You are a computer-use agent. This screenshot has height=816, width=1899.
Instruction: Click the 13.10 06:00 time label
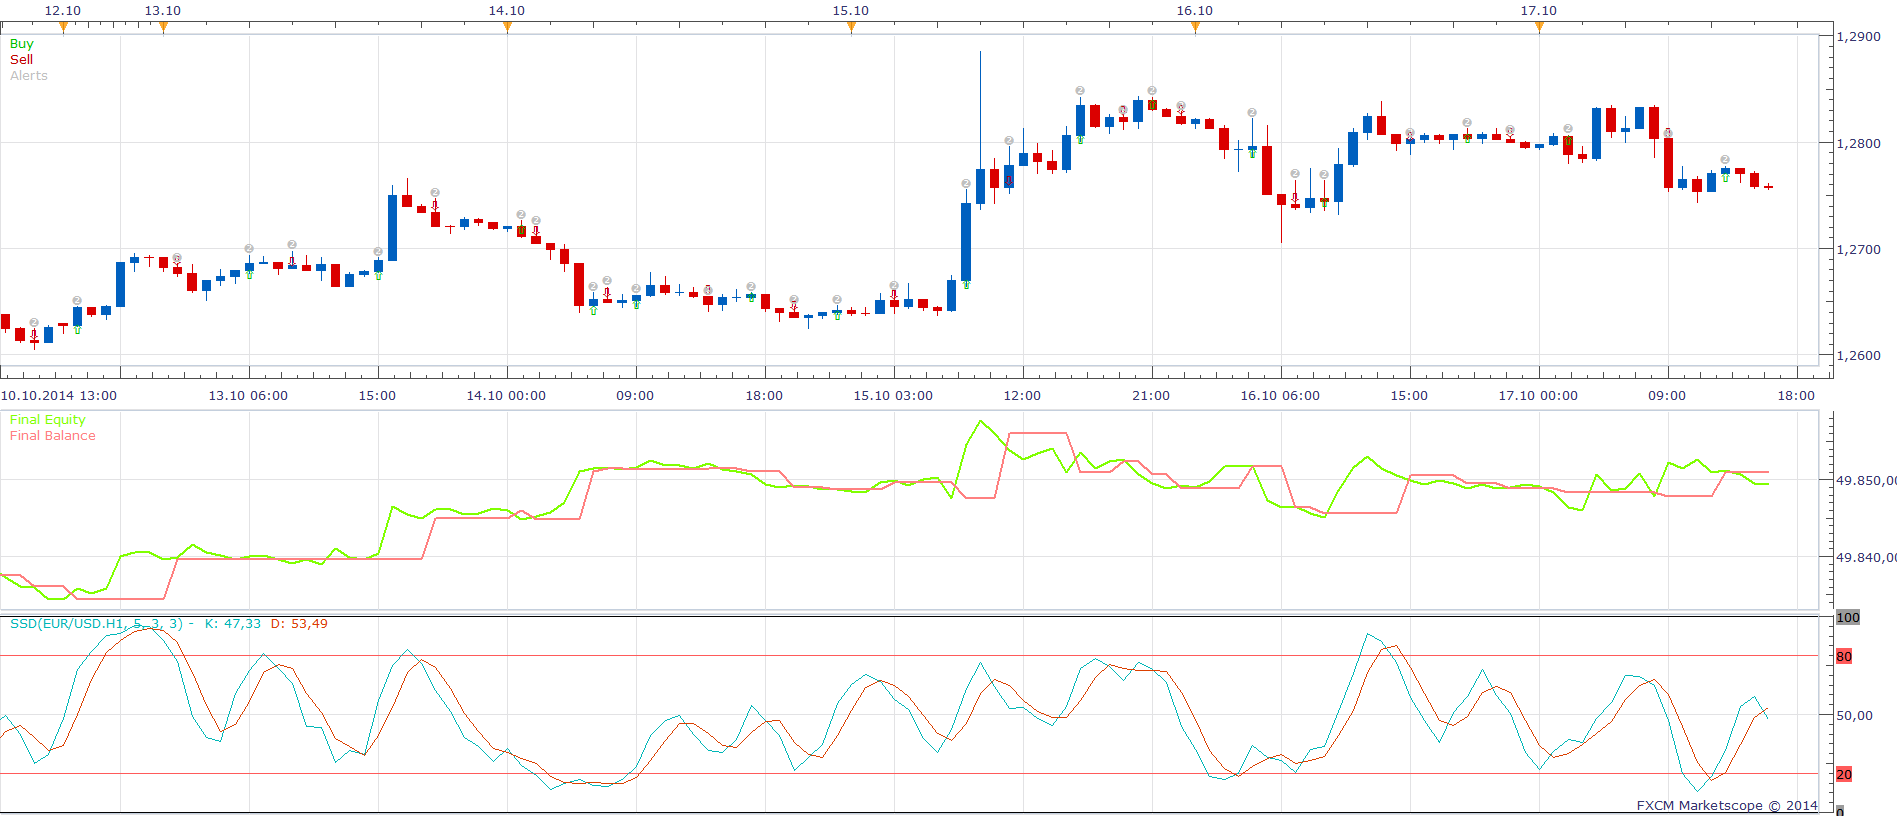pyautogui.click(x=248, y=396)
